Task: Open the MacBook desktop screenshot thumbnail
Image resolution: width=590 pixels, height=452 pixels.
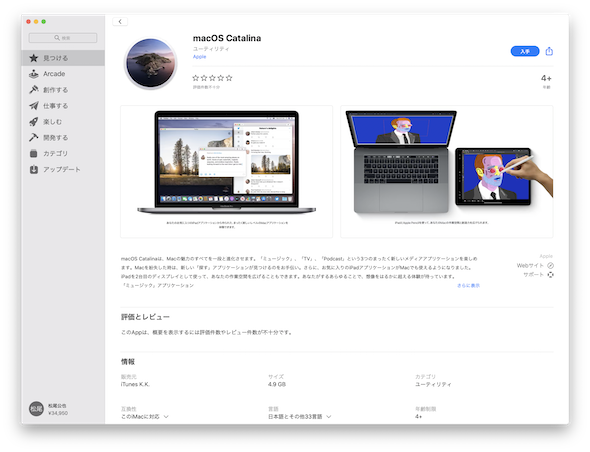Action: point(227,171)
